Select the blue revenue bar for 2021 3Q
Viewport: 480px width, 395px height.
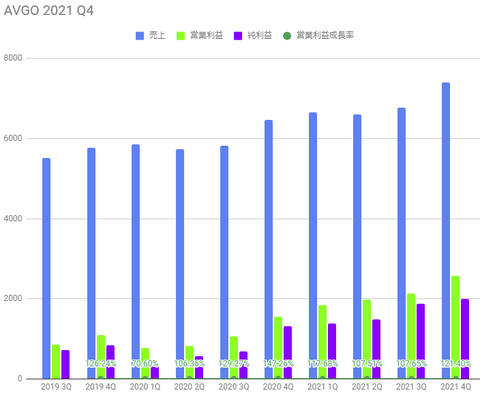(402, 243)
